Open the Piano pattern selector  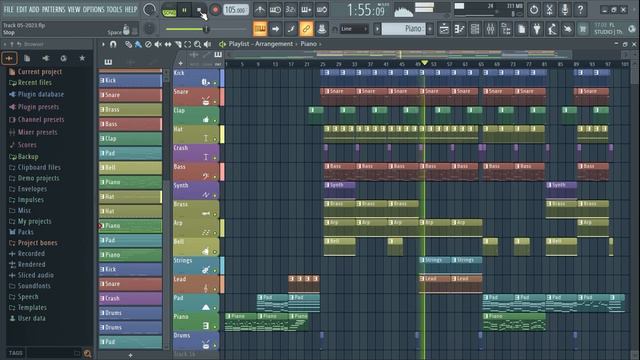click(404, 29)
